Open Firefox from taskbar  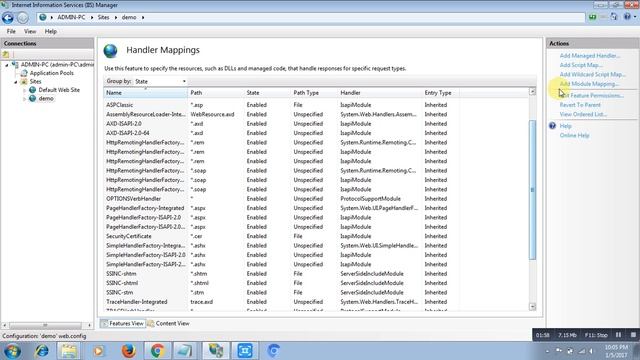[x=129, y=351]
